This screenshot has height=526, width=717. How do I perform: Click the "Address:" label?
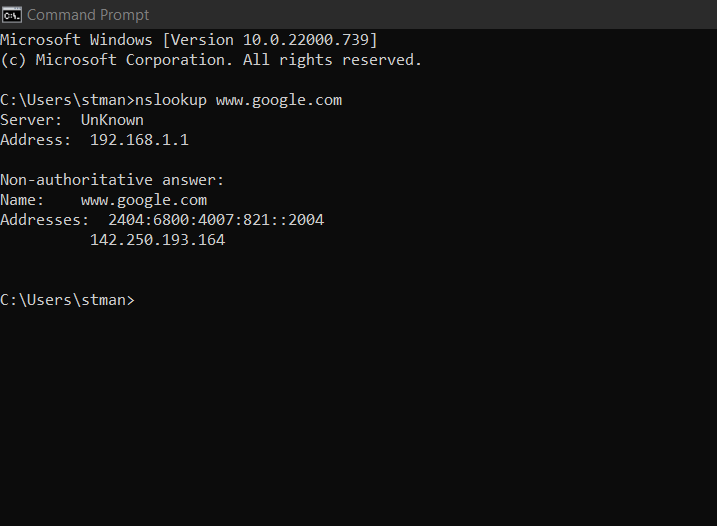click(x=36, y=140)
